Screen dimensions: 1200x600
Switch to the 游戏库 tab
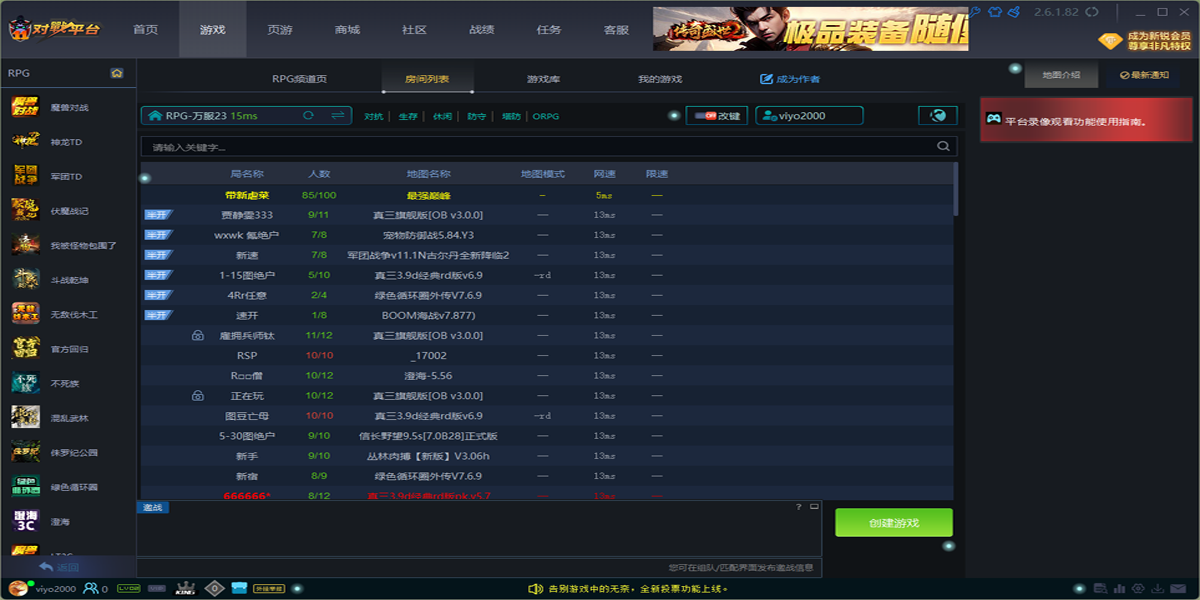click(x=543, y=79)
